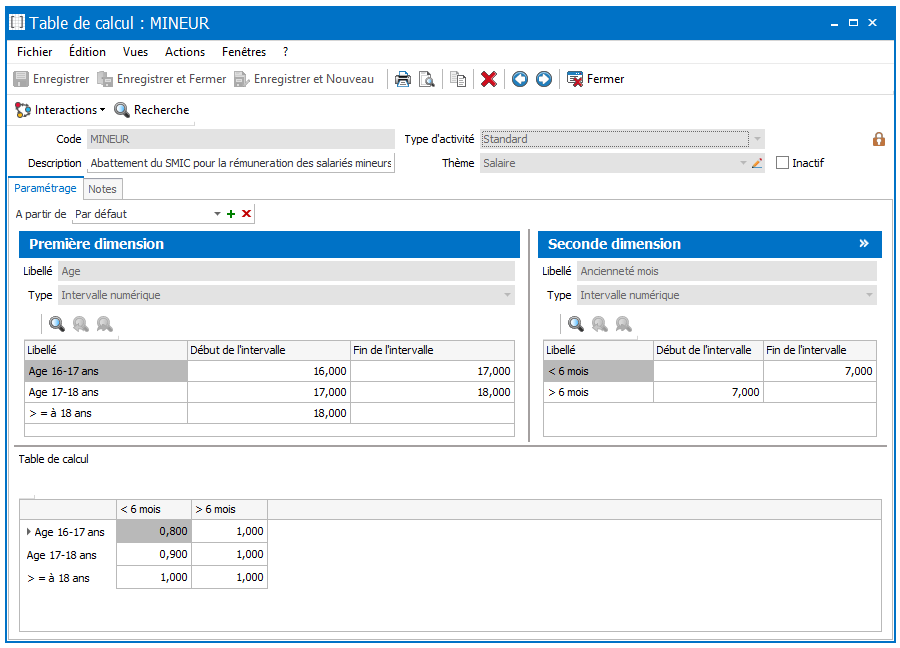The height and width of the screenshot is (648, 900).
Task: Open the Interactions dropdown
Action: [x=61, y=110]
